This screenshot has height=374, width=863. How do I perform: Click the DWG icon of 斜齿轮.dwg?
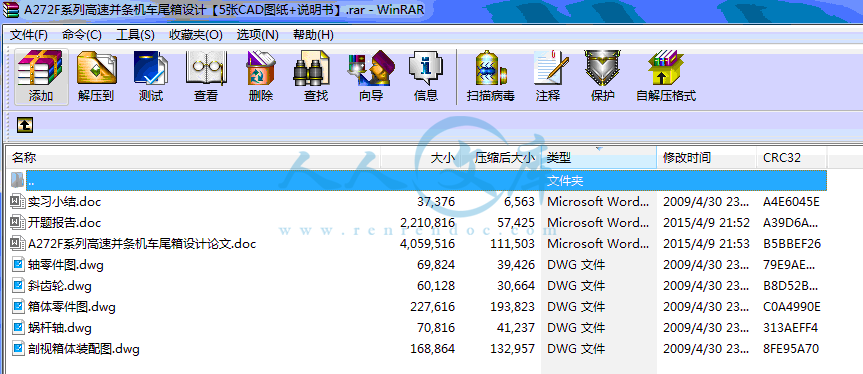pyautogui.click(x=18, y=285)
